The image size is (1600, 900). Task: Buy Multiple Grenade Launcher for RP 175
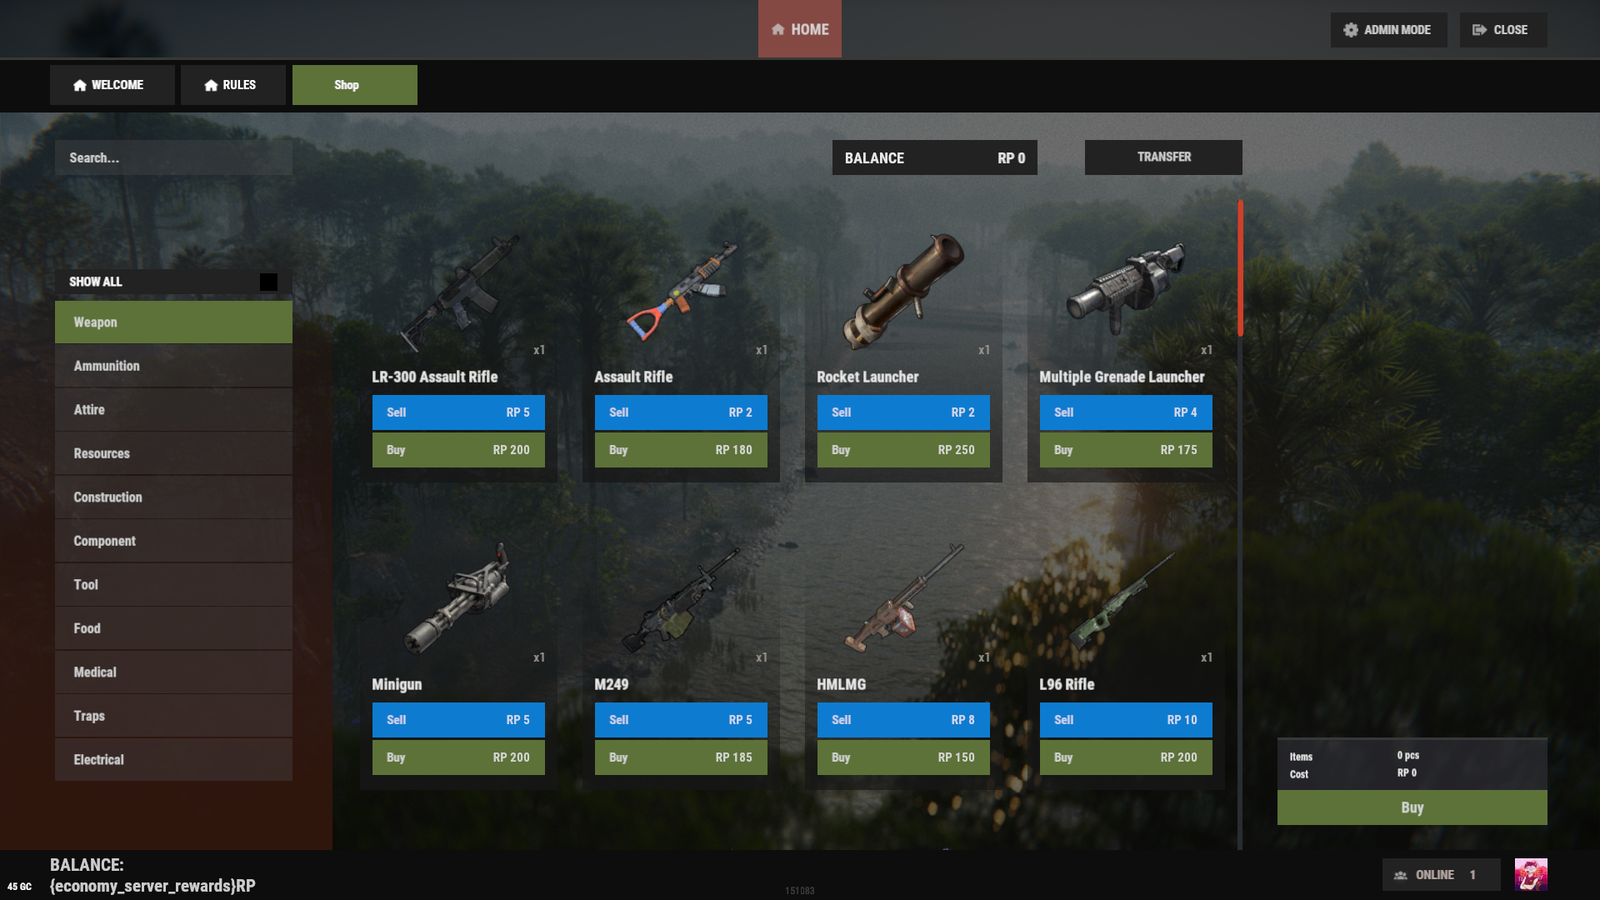(x=1126, y=450)
